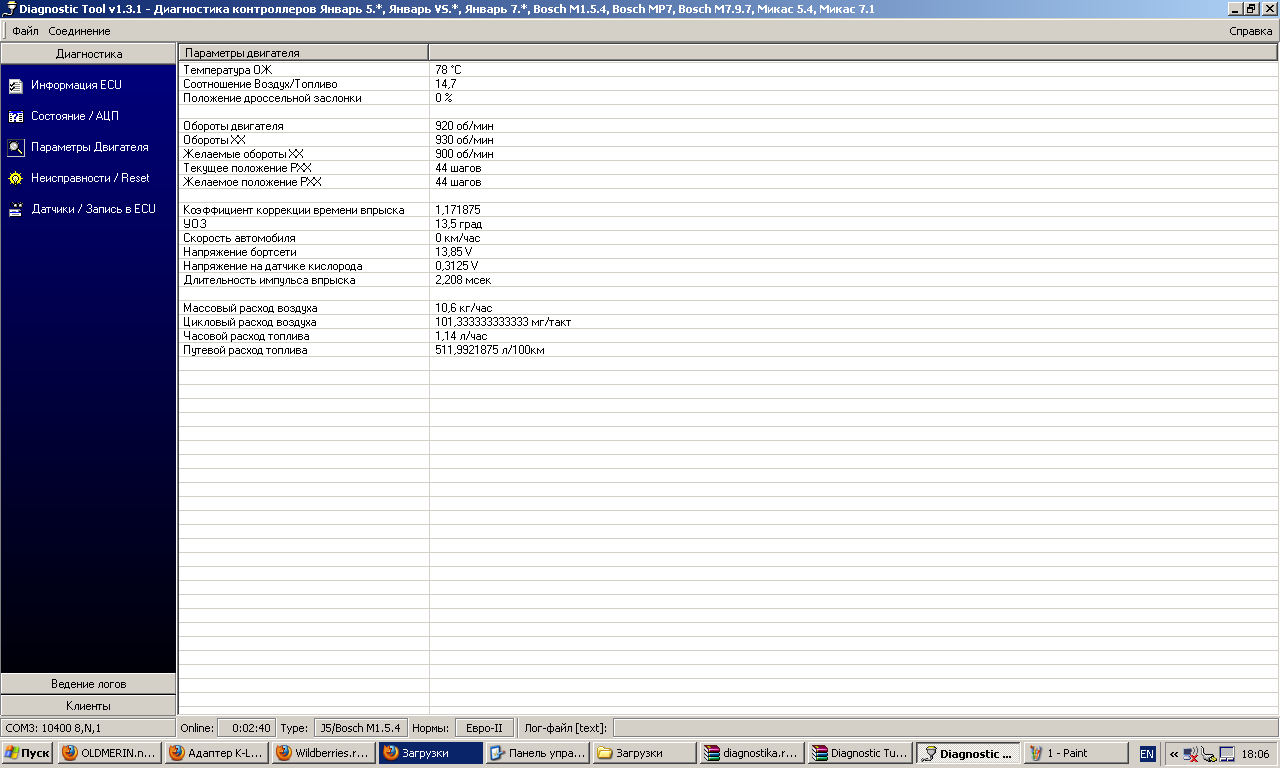Click the network tray icon with red cross
Screen dimensions: 1280x768
tap(1191, 754)
